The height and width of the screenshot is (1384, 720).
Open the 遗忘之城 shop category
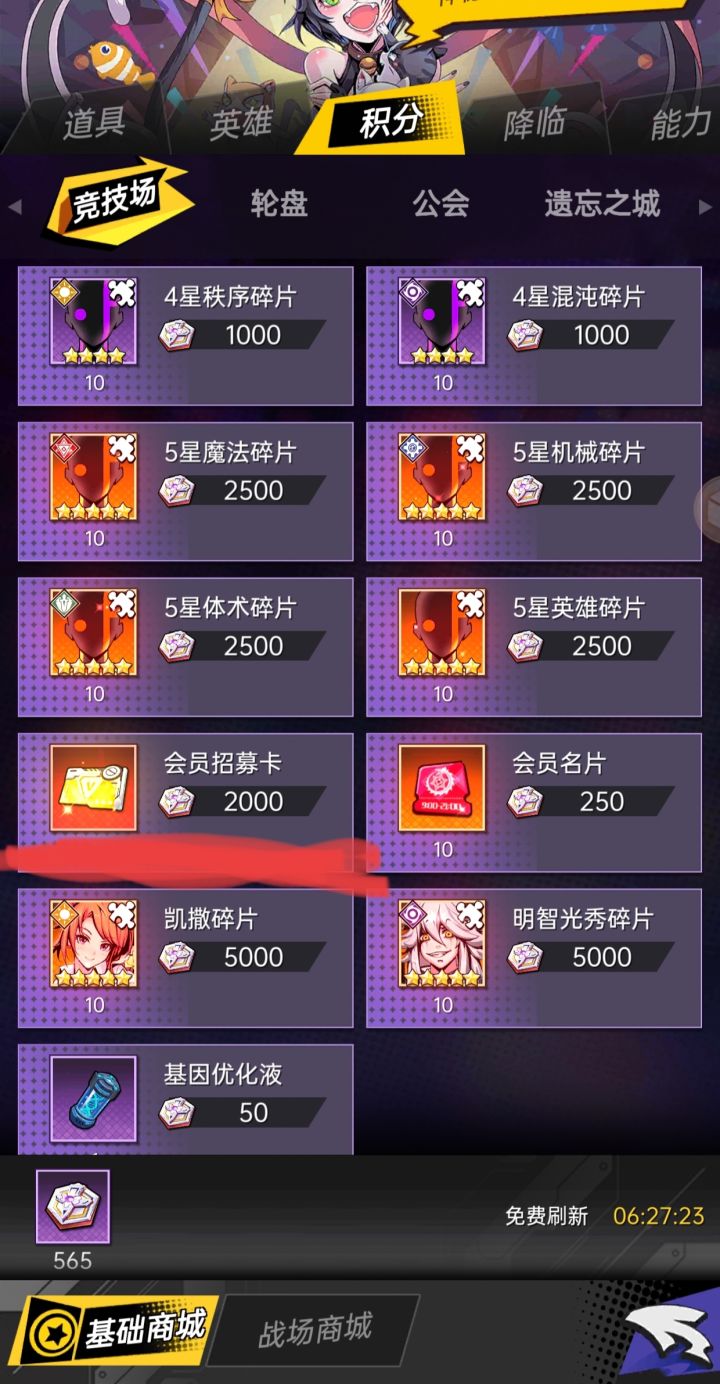[602, 204]
